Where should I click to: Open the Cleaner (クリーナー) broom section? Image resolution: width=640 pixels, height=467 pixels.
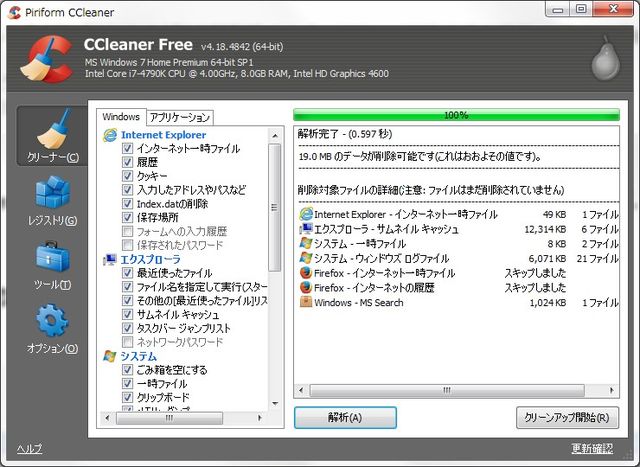tap(52, 136)
